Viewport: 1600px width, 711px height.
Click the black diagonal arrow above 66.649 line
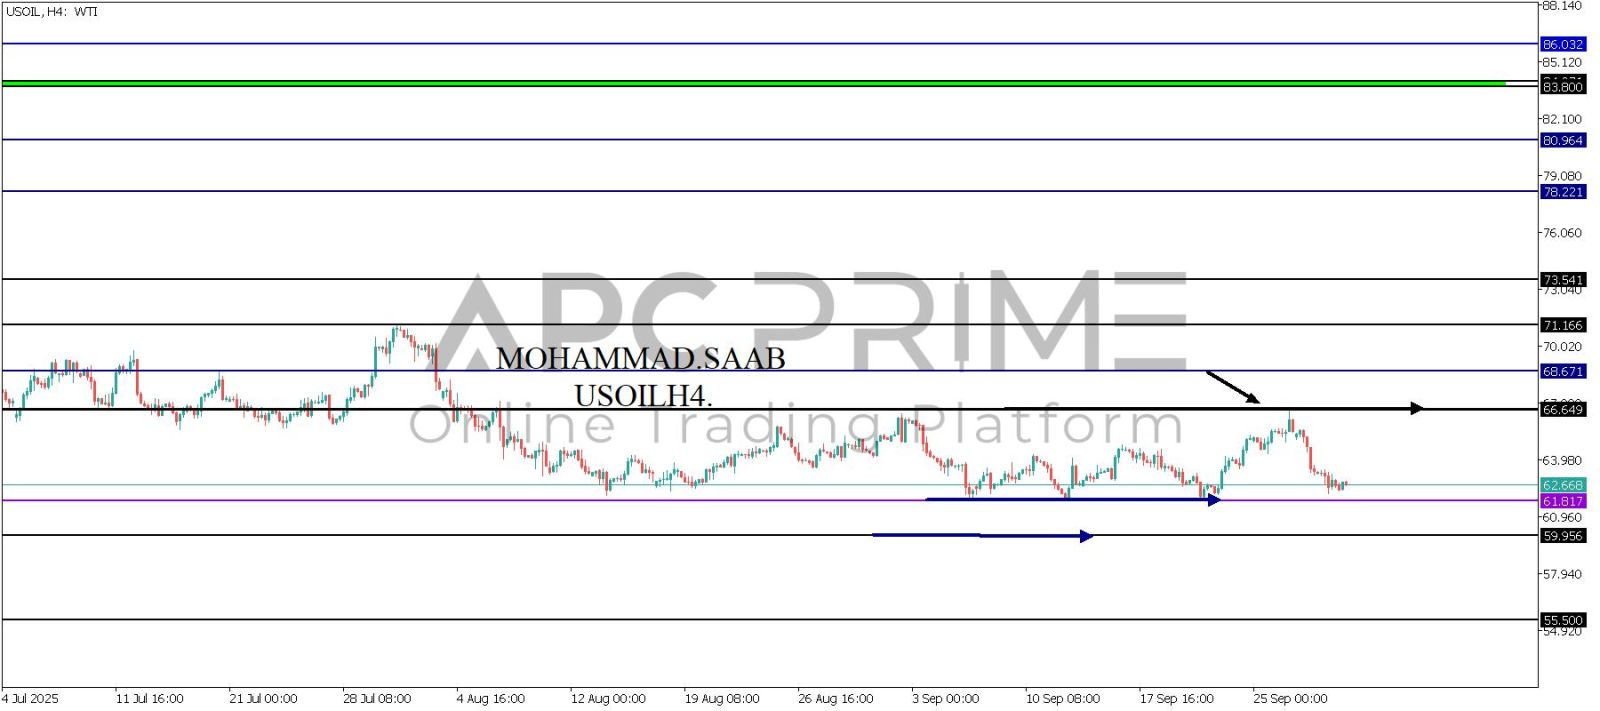pos(1232,387)
